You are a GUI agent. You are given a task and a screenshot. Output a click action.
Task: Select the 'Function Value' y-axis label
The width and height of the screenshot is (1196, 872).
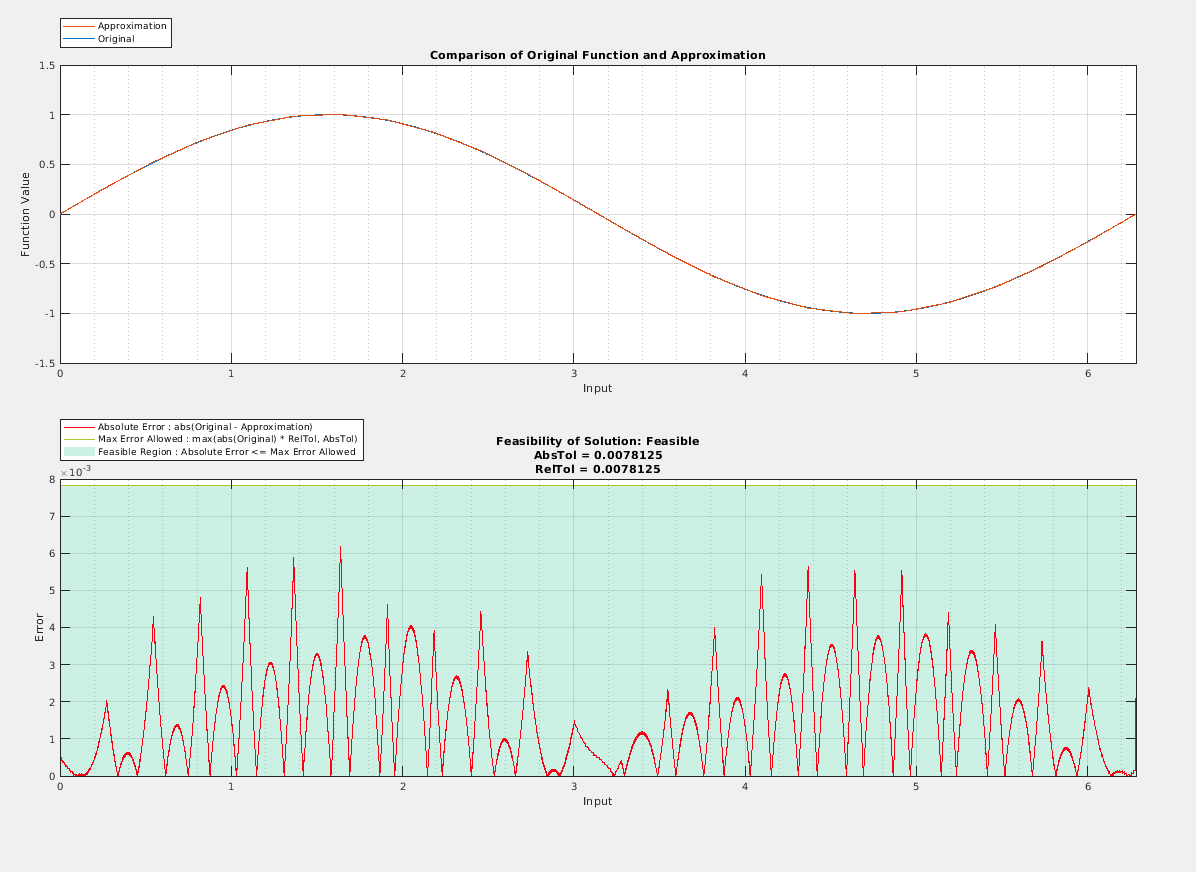(25, 214)
